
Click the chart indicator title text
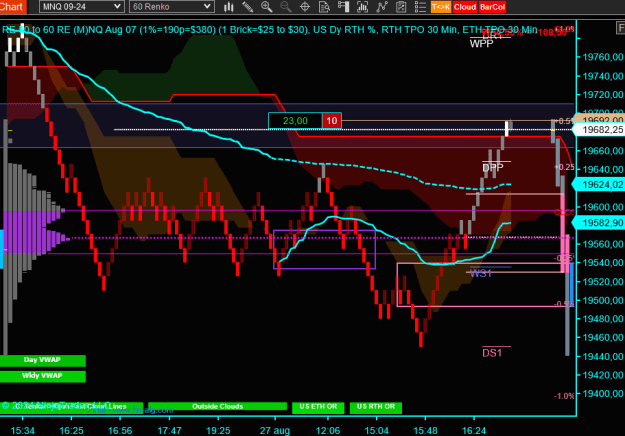click(x=269, y=30)
